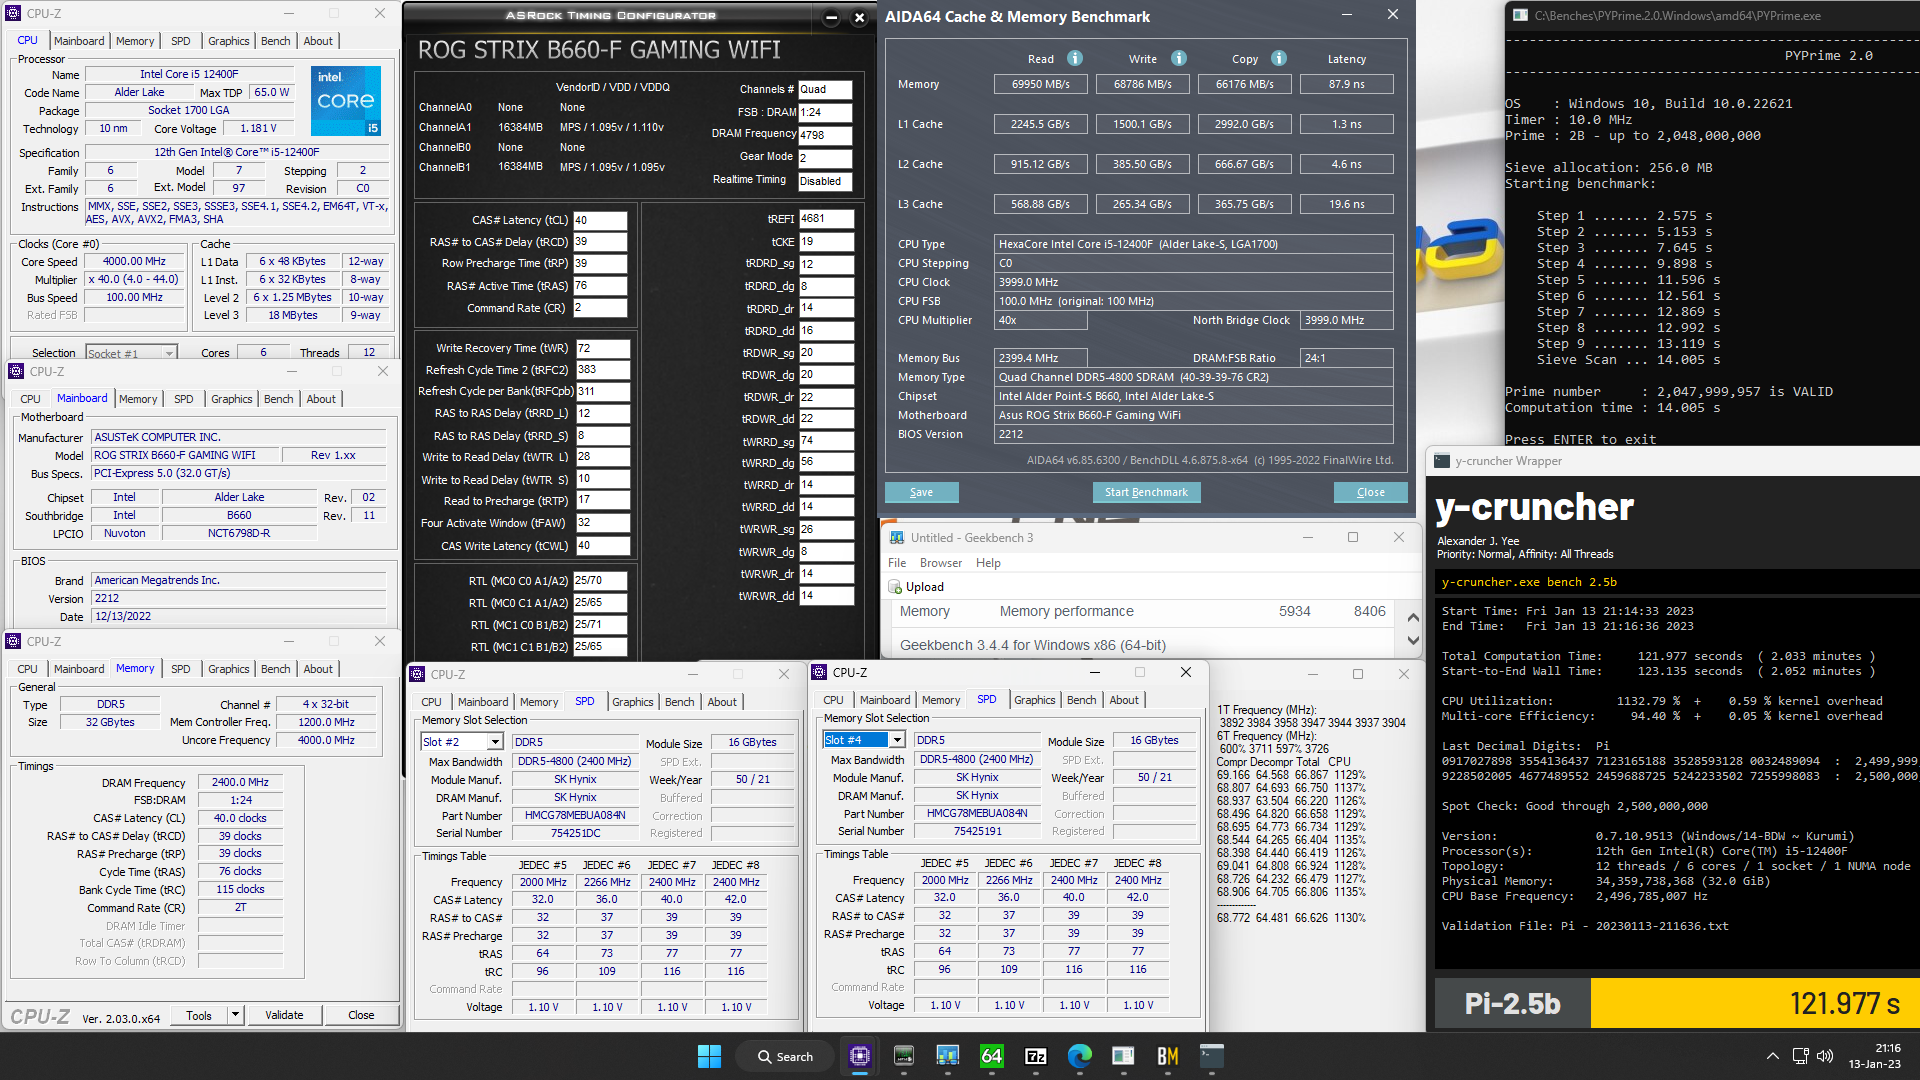1920x1080 pixels.
Task: Show hidden system tray icons
Action: coord(1772,1056)
